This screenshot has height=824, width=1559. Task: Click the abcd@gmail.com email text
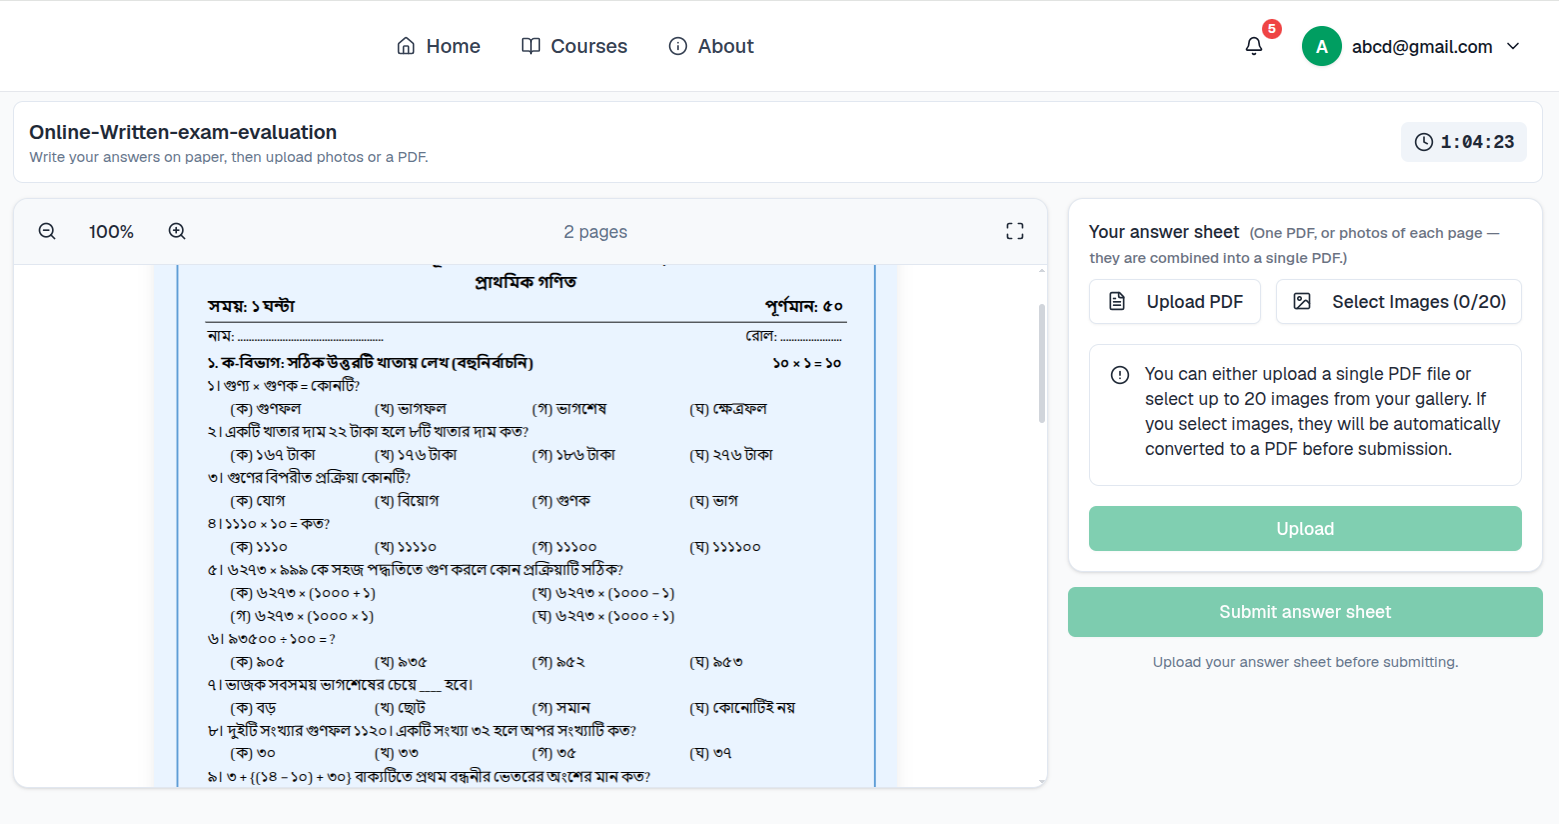1422,47
